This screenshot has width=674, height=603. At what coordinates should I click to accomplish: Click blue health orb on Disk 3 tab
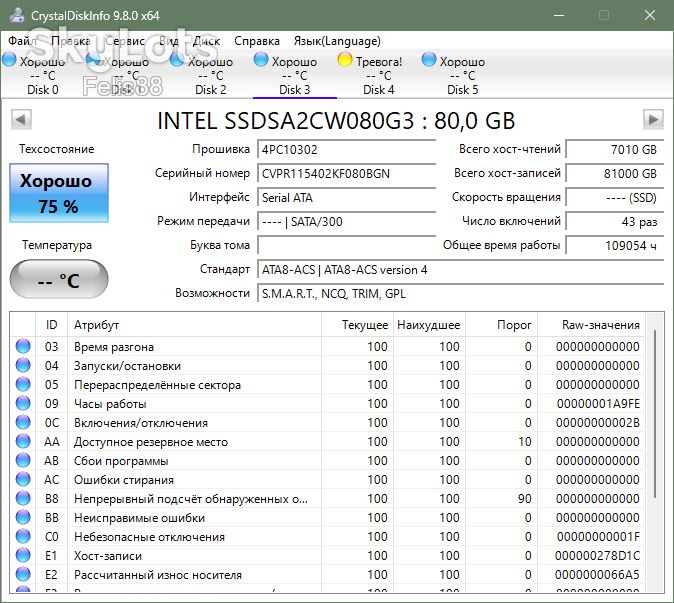[x=261, y=60]
